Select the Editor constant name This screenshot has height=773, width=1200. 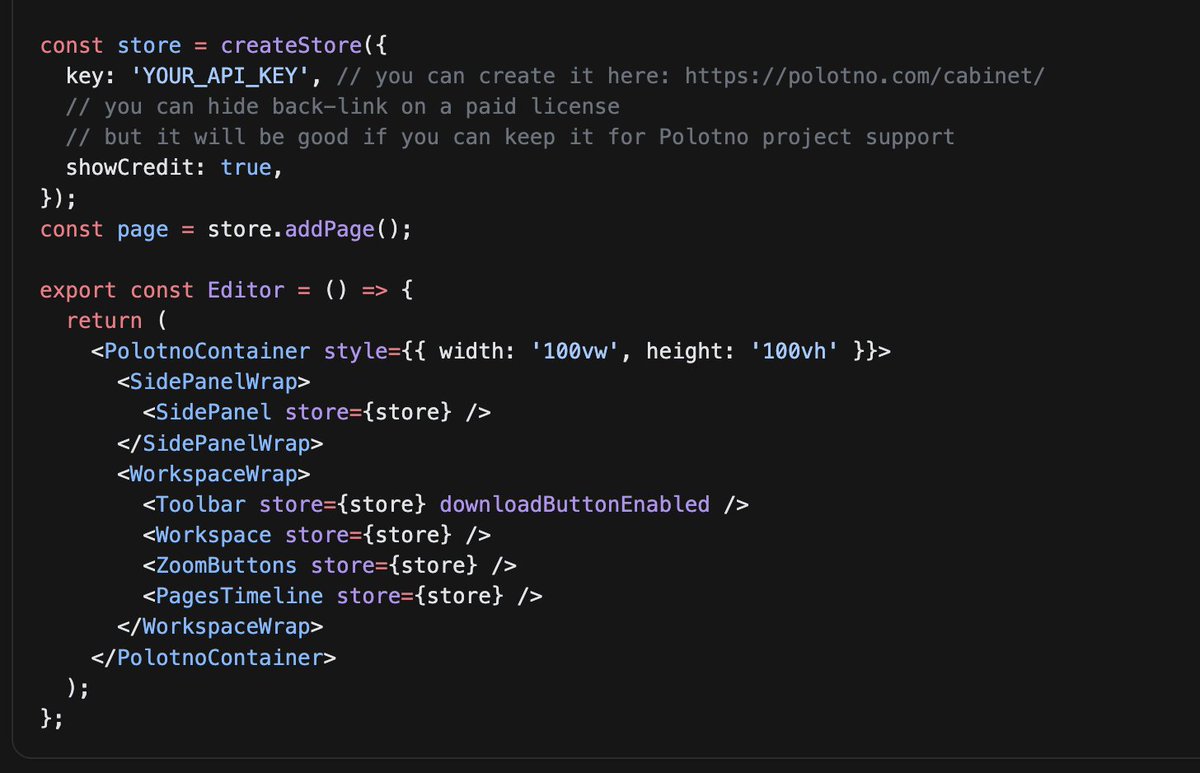[x=246, y=289]
